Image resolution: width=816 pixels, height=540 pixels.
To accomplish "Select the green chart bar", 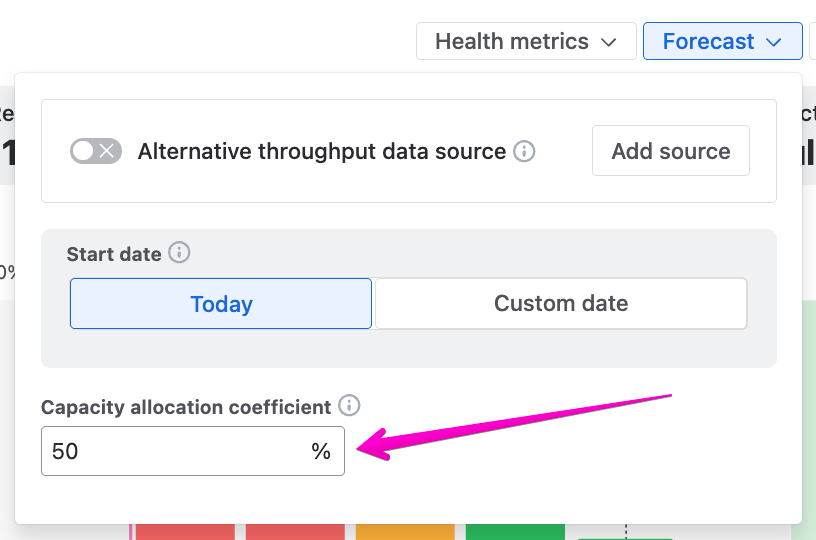I will click(515, 531).
